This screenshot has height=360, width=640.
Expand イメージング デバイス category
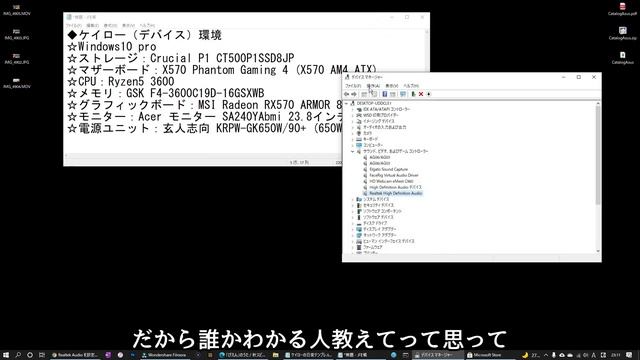[x=353, y=121]
